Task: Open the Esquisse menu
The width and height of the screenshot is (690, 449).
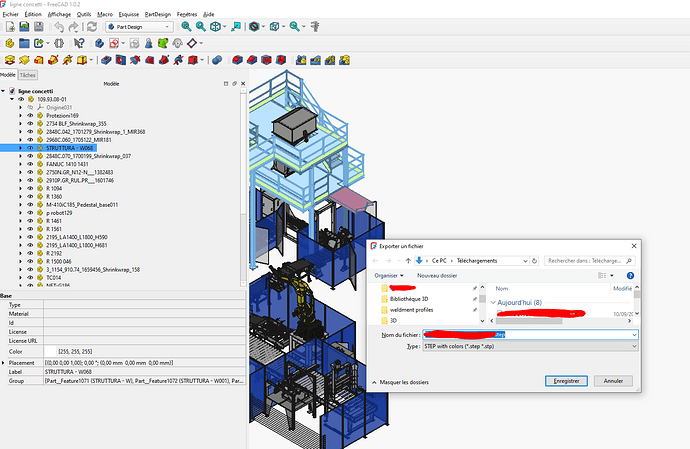Action: click(x=129, y=15)
